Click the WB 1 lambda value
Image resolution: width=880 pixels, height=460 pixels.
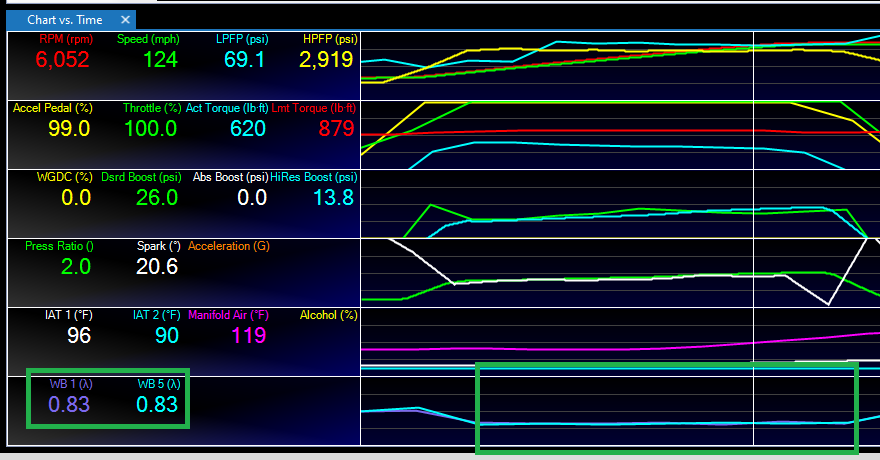pos(69,405)
